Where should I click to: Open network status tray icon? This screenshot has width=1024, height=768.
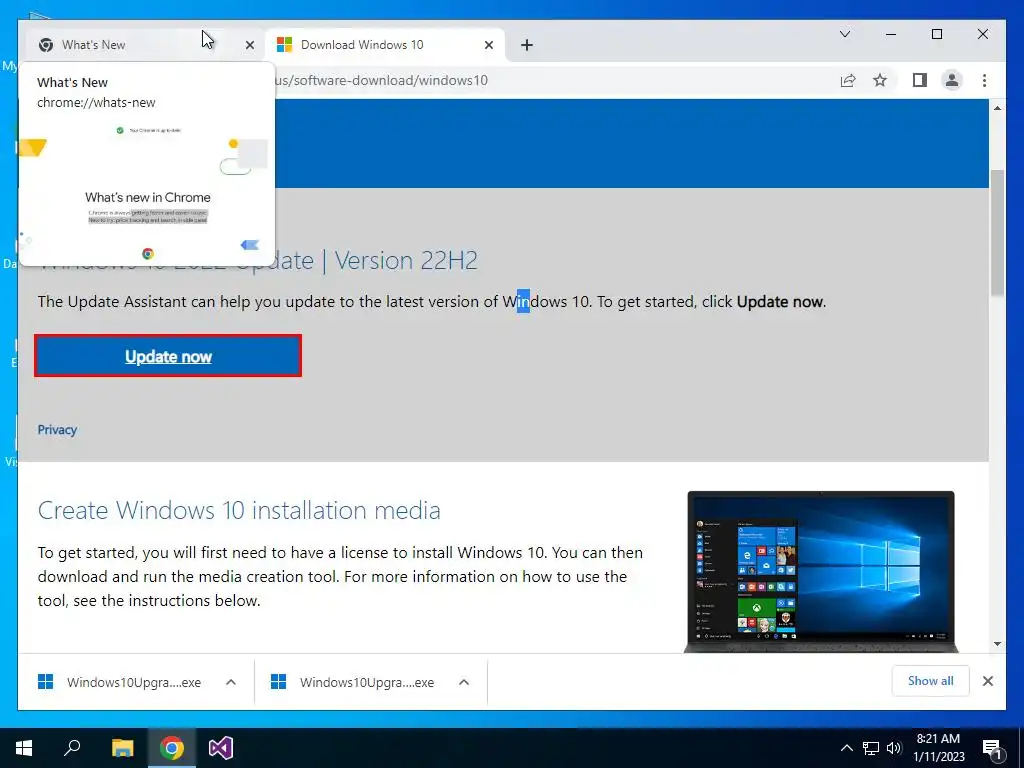(871, 748)
